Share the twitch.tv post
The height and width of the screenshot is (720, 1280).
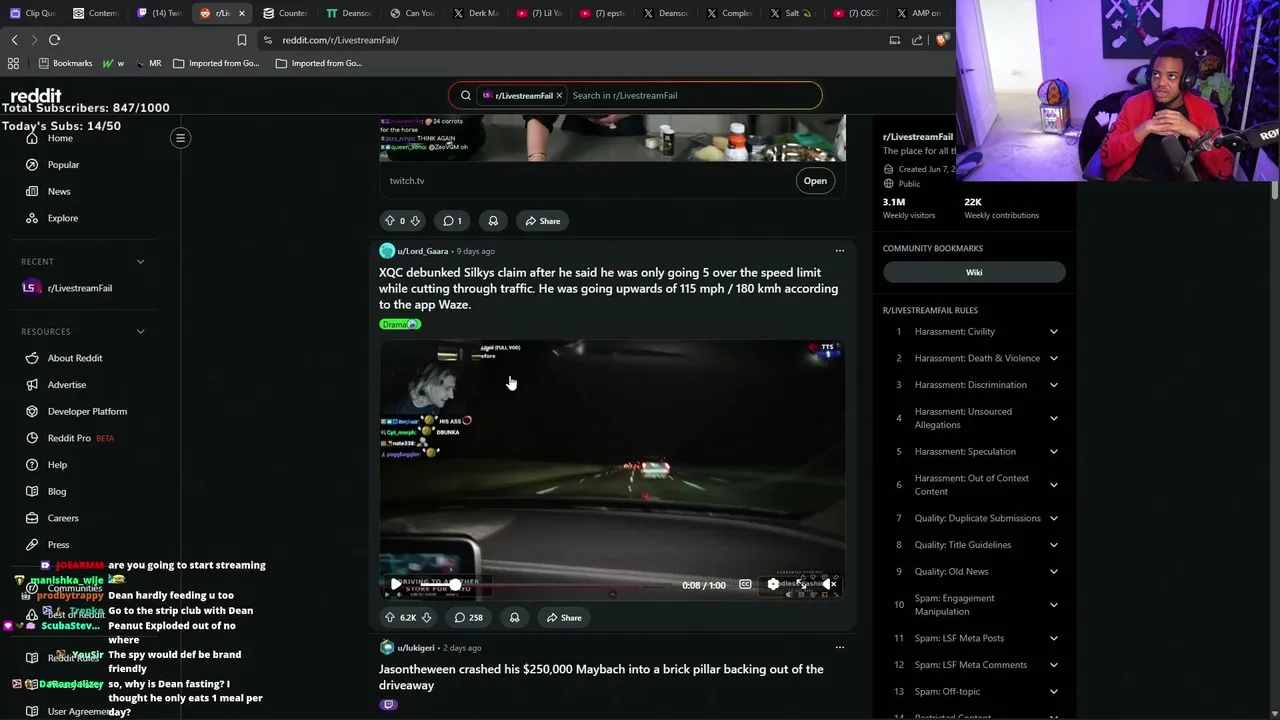pyautogui.click(x=543, y=221)
